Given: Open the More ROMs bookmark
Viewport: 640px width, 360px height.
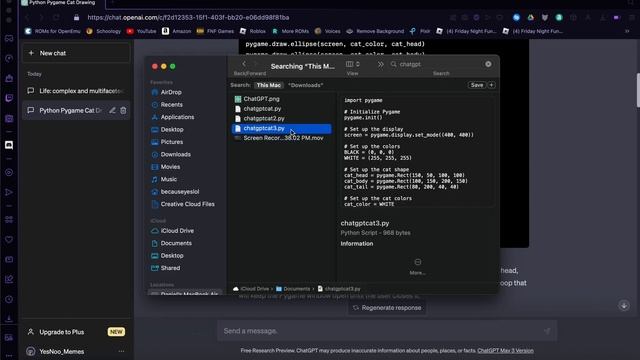Looking at the screenshot, I should pyautogui.click(x=291, y=31).
